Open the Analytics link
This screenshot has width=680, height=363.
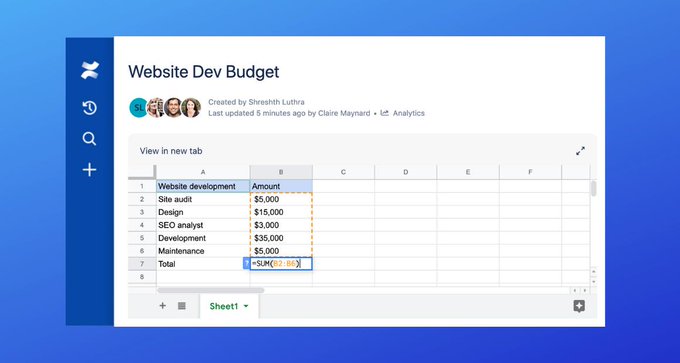409,113
